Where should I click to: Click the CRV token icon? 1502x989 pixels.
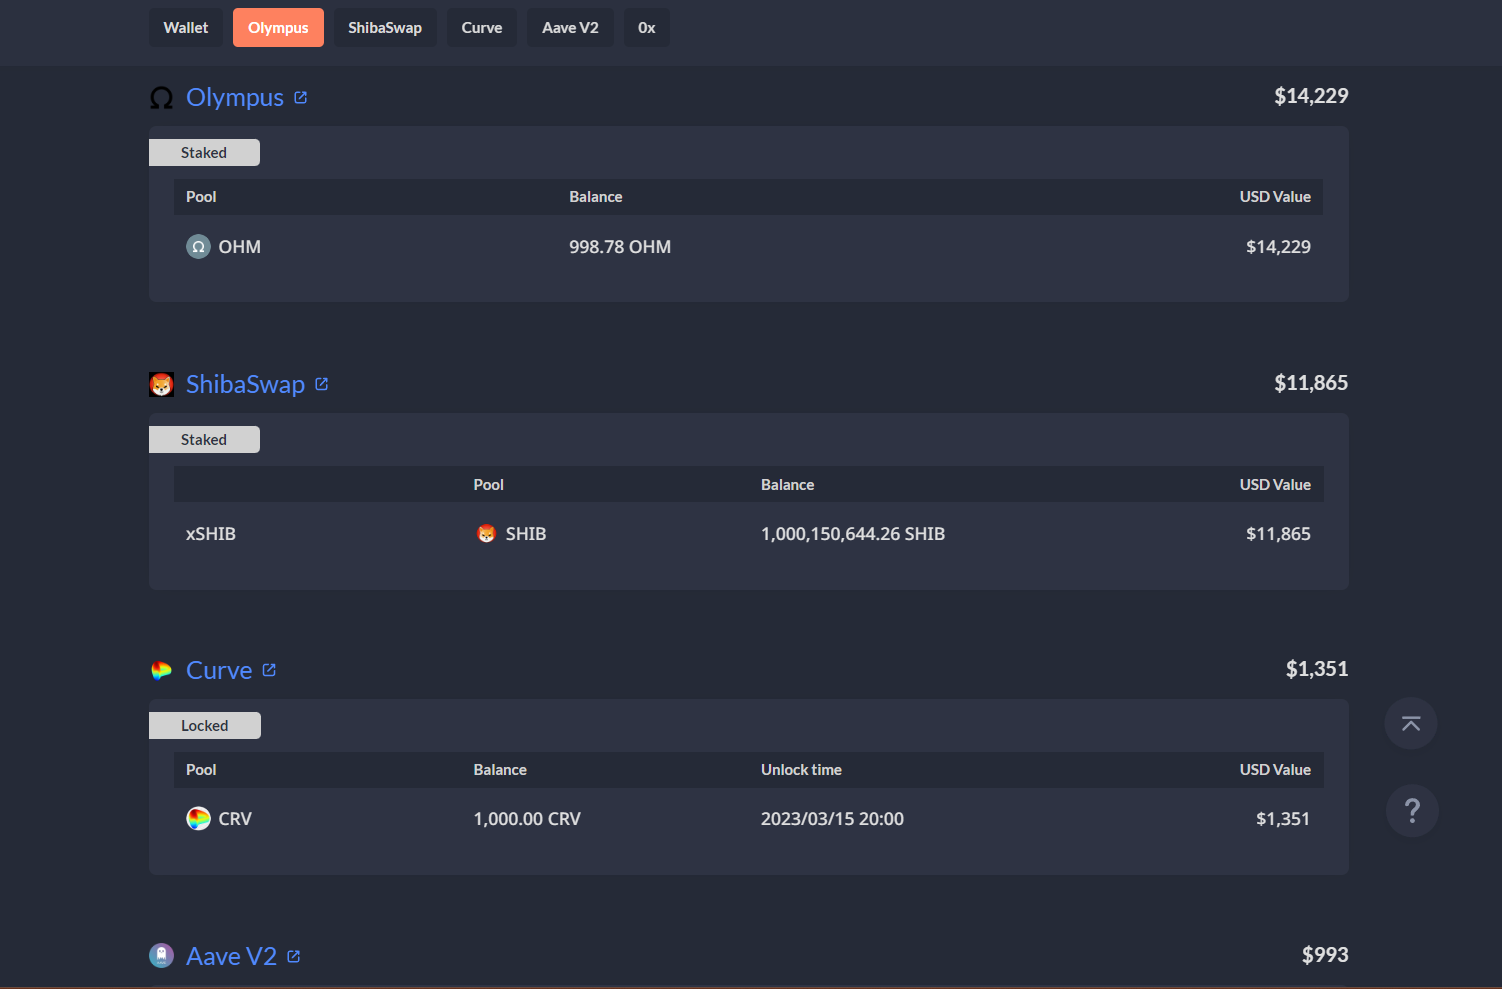coord(198,819)
